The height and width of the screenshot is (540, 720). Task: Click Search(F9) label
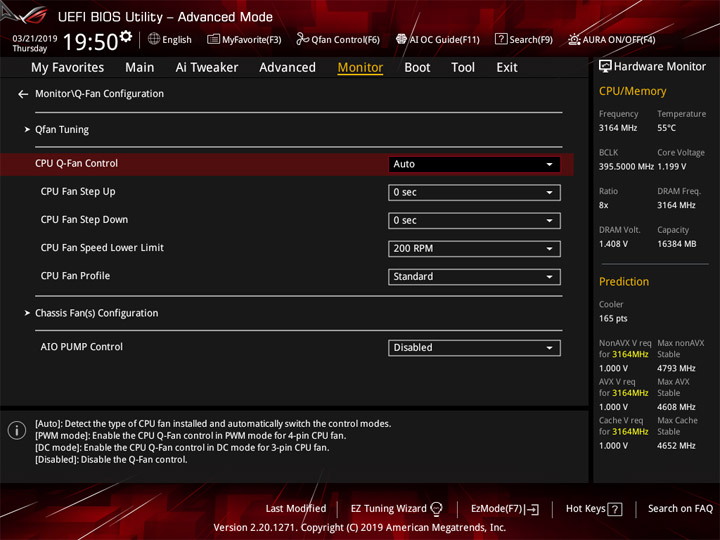point(531,39)
